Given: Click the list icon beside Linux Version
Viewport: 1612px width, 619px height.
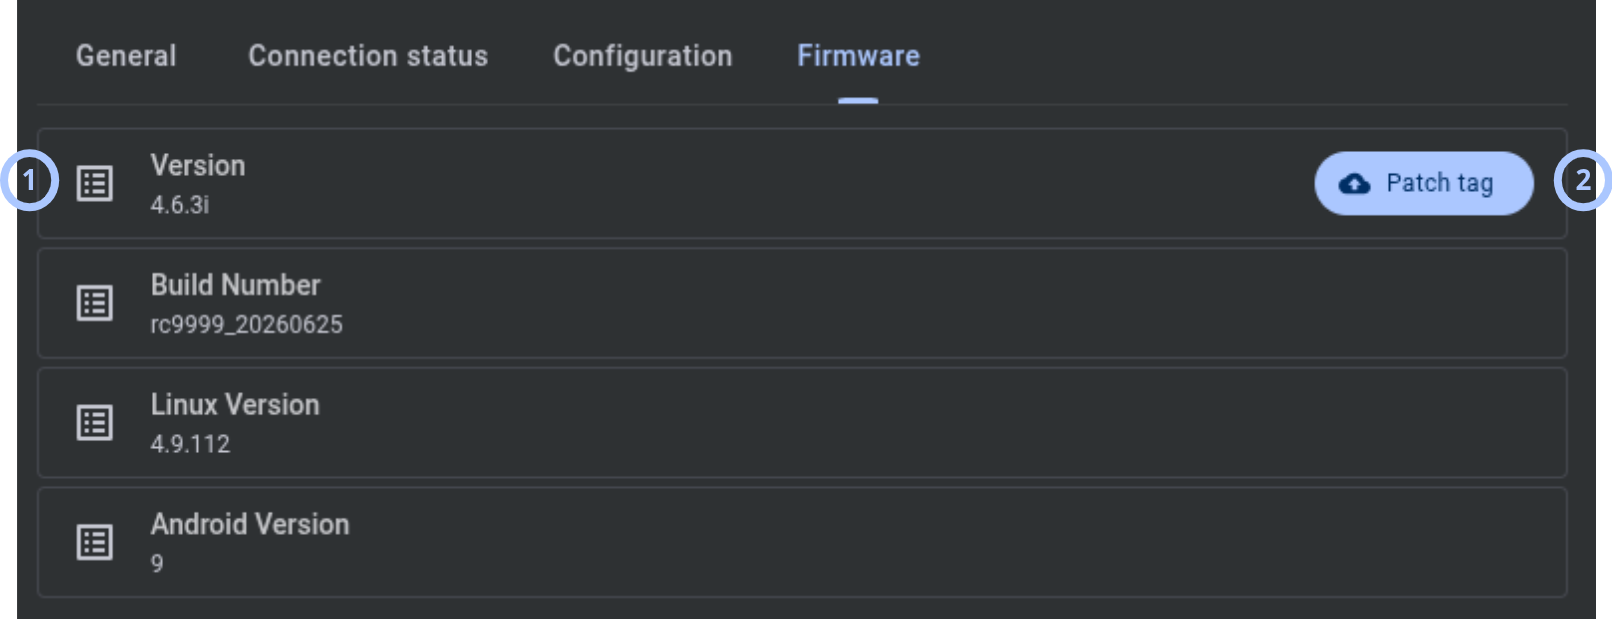Looking at the screenshot, I should (95, 423).
